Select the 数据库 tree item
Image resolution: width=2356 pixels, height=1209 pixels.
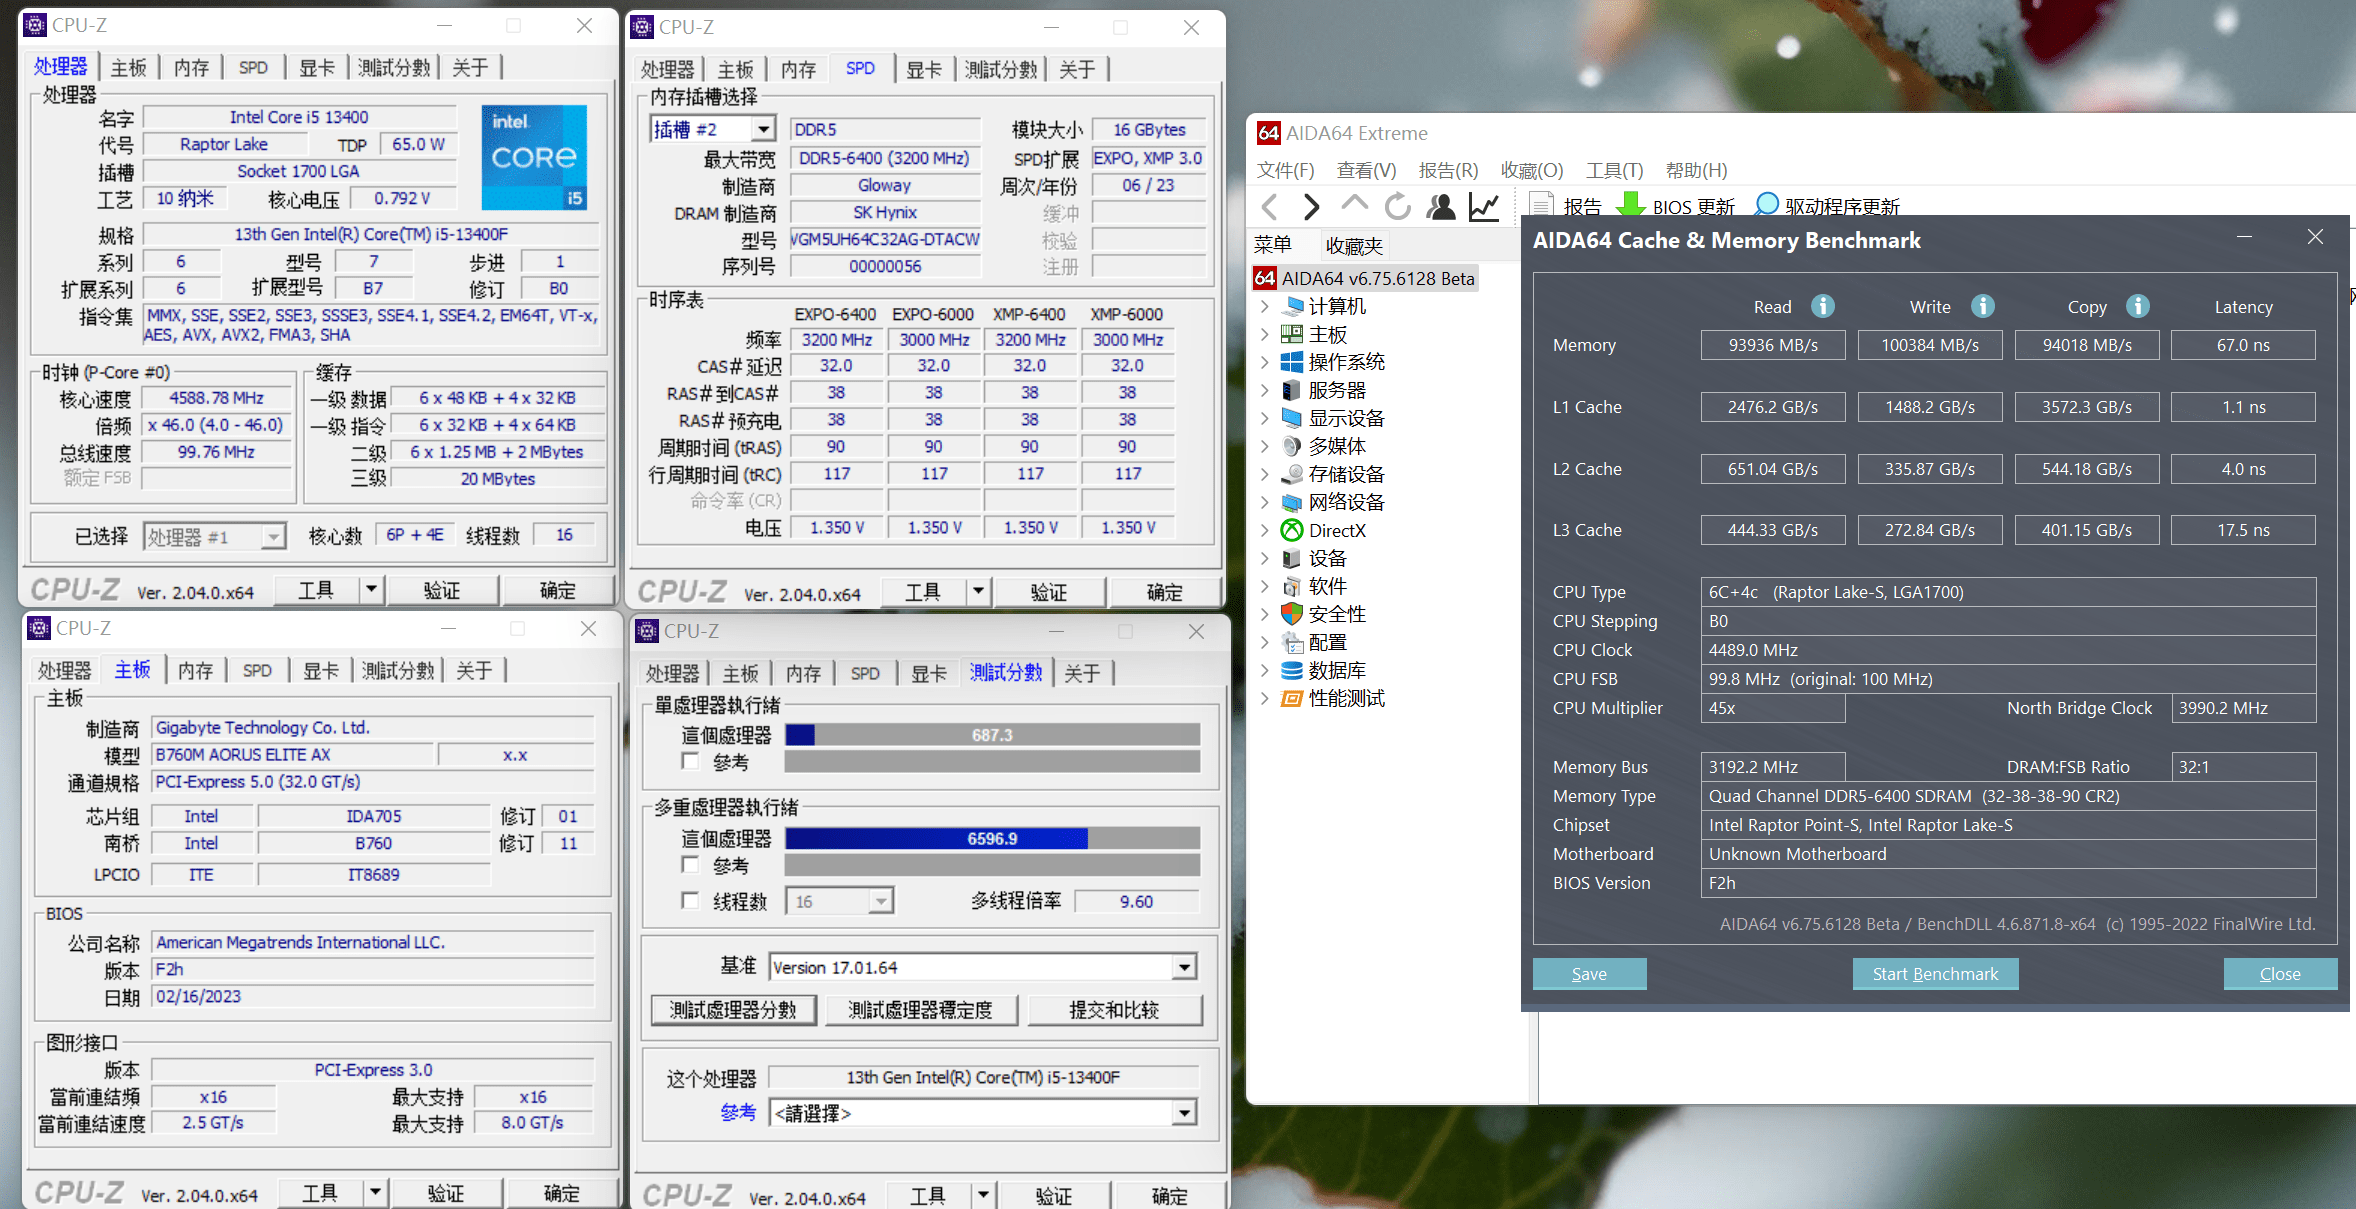[1336, 670]
